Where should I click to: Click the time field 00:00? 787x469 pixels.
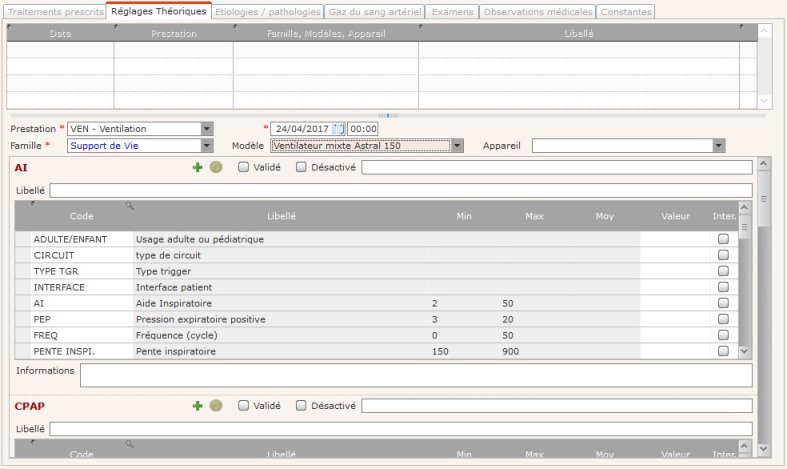click(363, 129)
